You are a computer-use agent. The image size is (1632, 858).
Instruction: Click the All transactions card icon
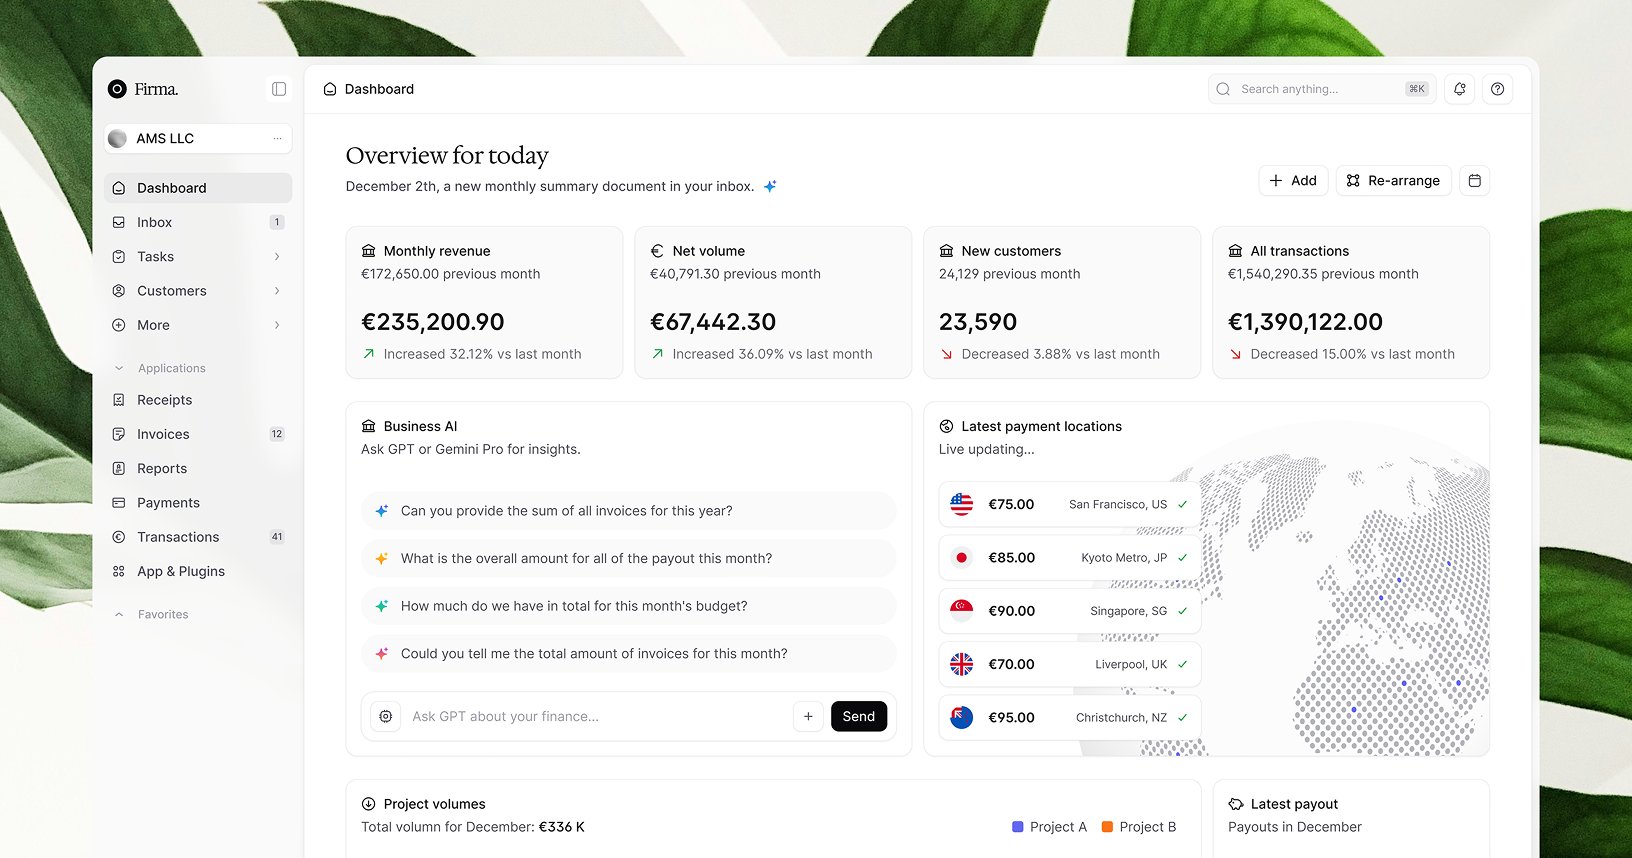click(x=1235, y=251)
